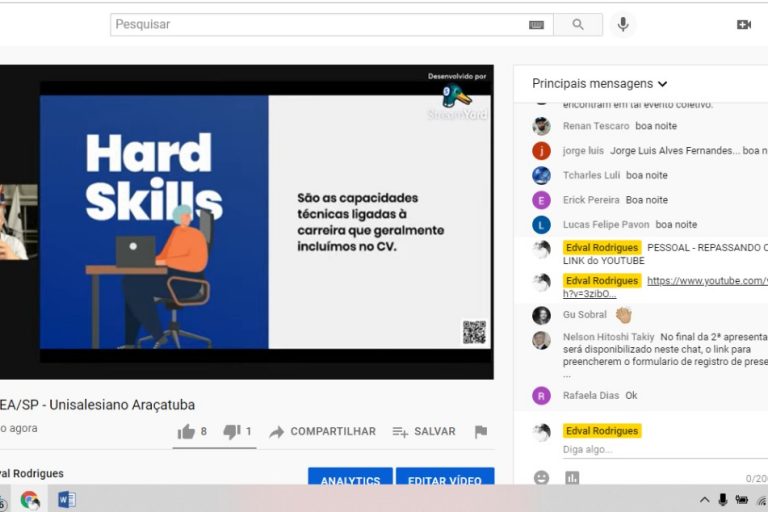The width and height of the screenshot is (768, 512).
Task: Expand the Principais mensagens chat dropdown
Action: coord(600,84)
